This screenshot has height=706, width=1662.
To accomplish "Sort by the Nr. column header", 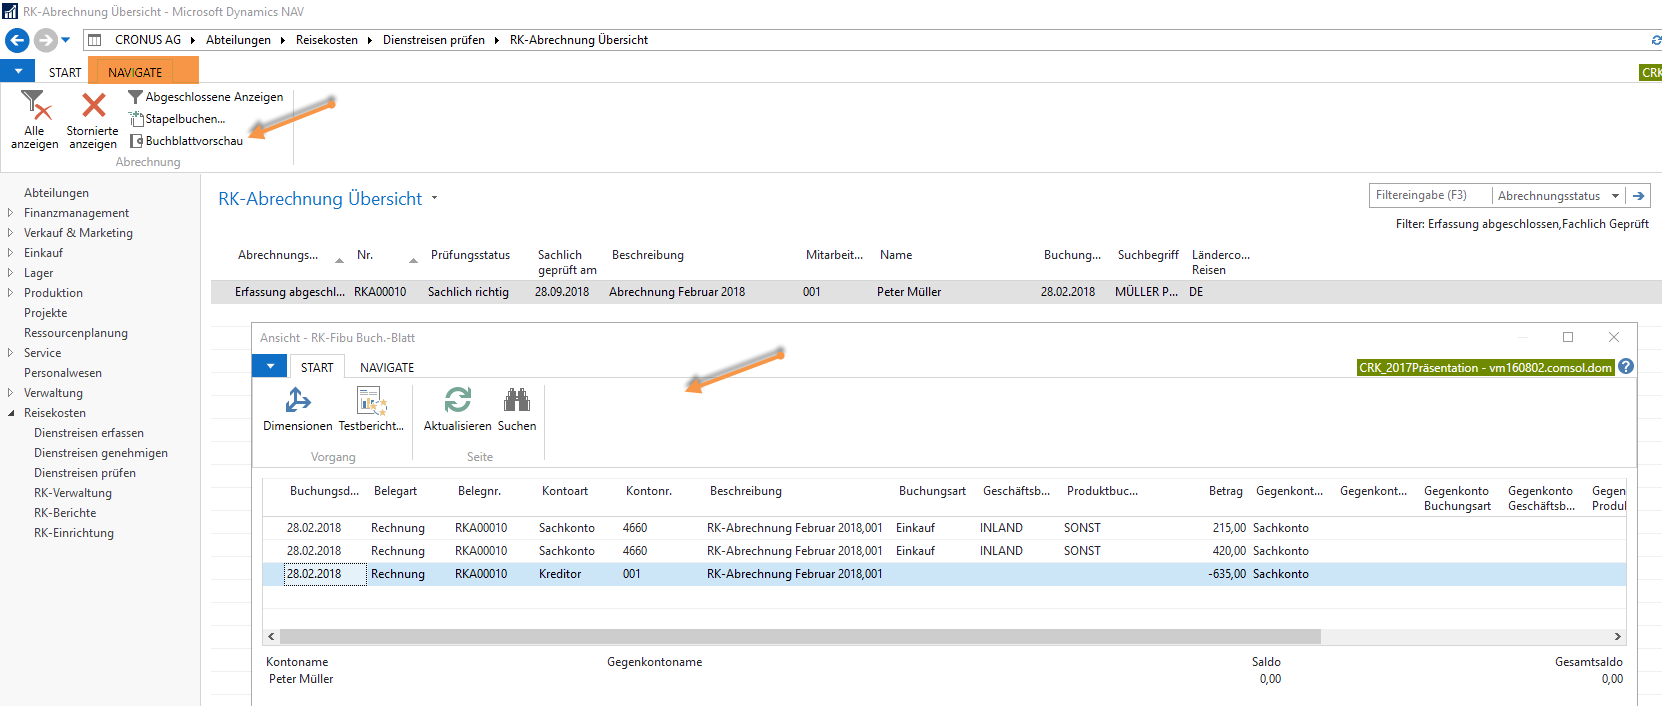I will click(365, 255).
